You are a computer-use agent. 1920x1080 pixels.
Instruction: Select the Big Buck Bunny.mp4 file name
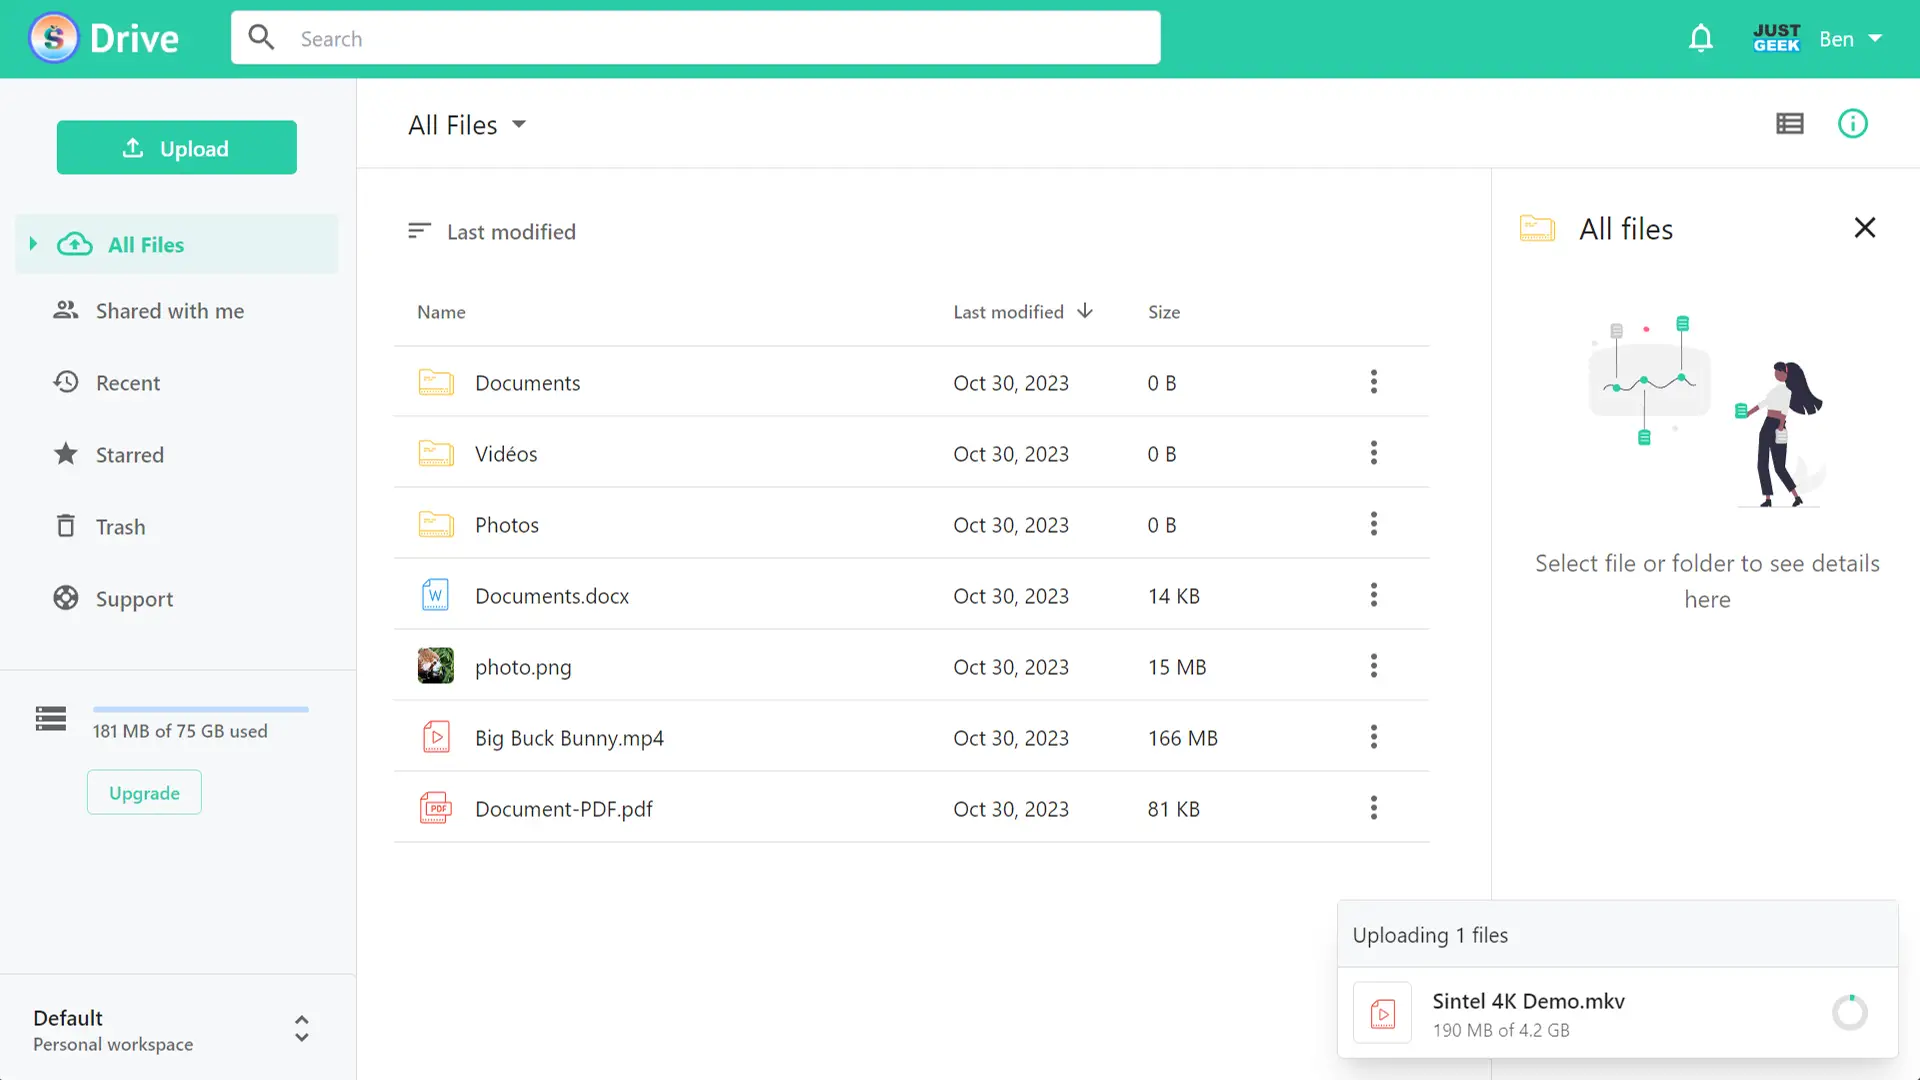click(569, 738)
